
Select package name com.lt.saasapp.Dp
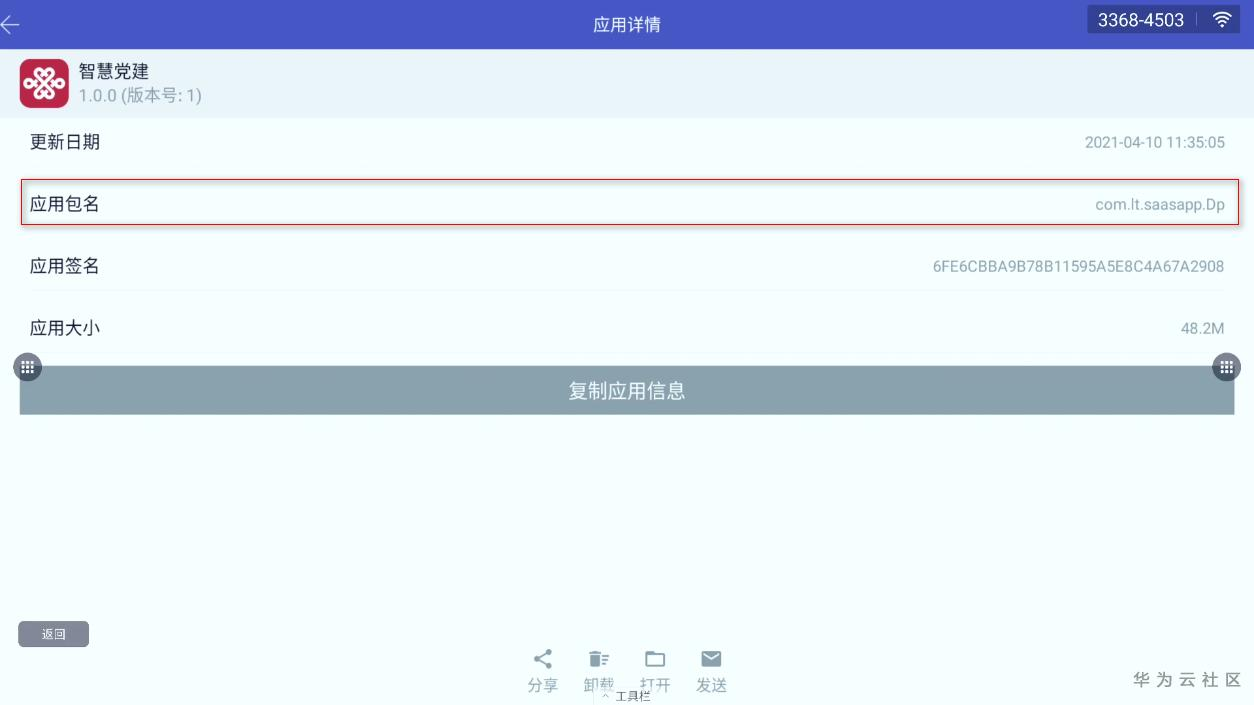[x=1160, y=205]
